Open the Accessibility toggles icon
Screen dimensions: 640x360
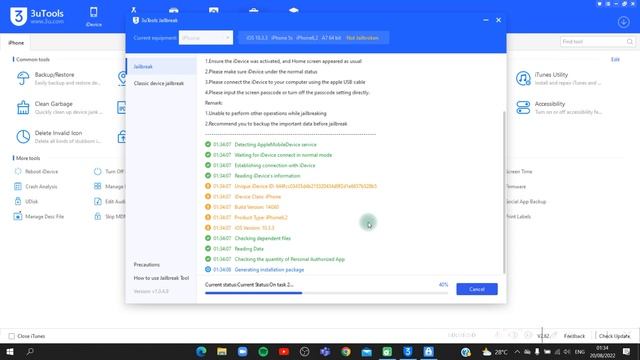click(523, 107)
